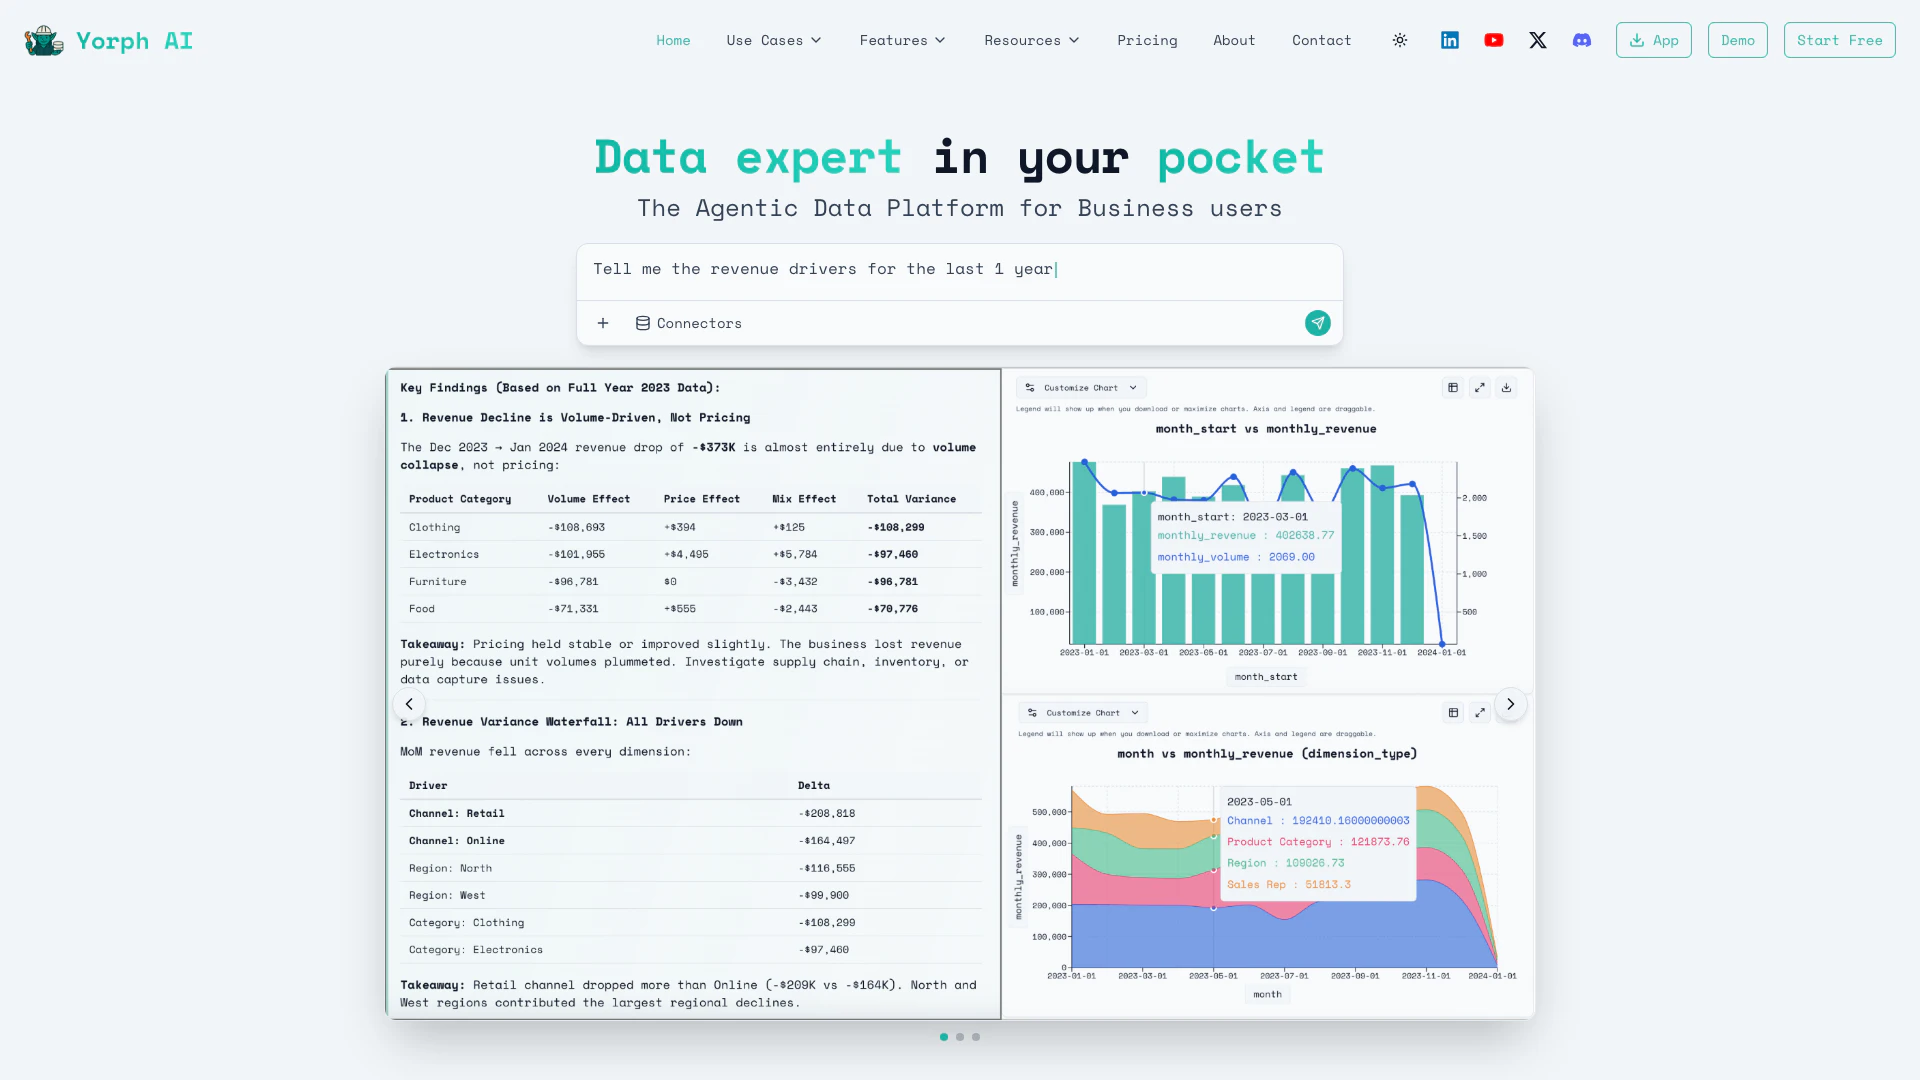The height and width of the screenshot is (1080, 1920).
Task: Show table view for top chart
Action: (x=1453, y=388)
